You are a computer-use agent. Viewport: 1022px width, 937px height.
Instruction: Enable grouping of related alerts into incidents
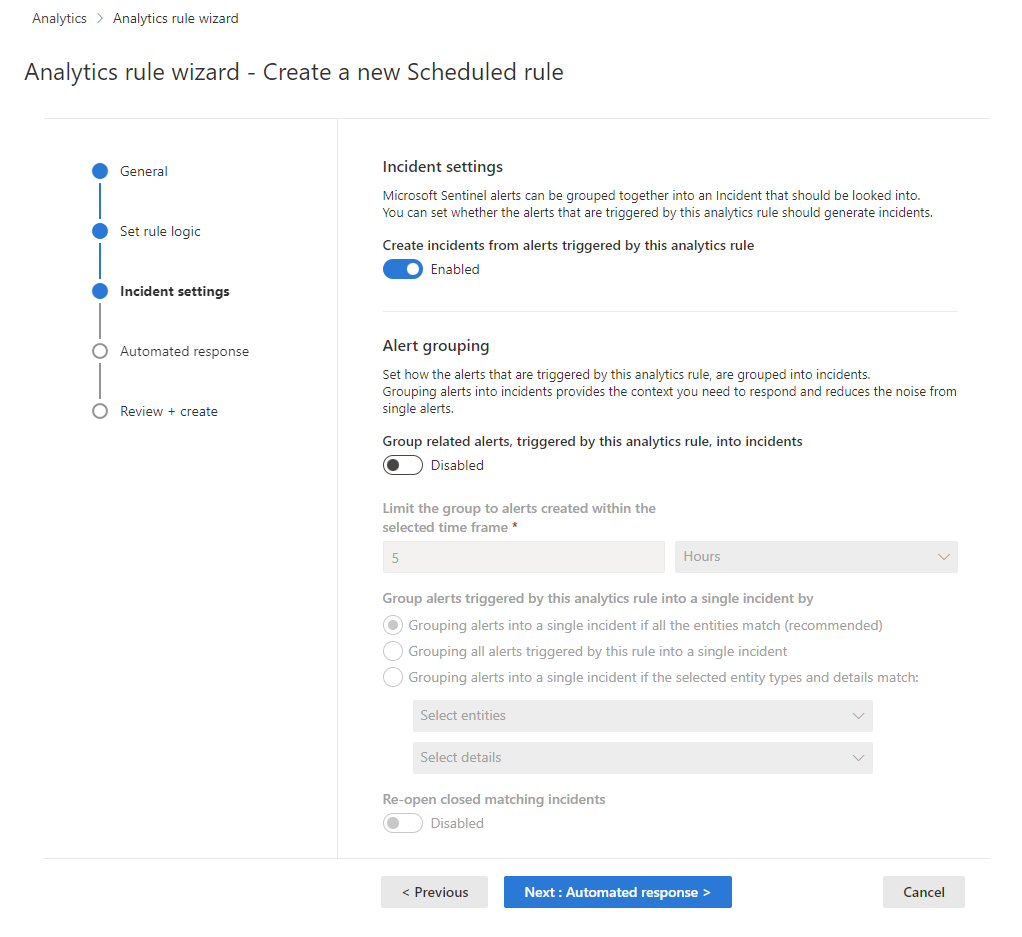[x=402, y=465]
